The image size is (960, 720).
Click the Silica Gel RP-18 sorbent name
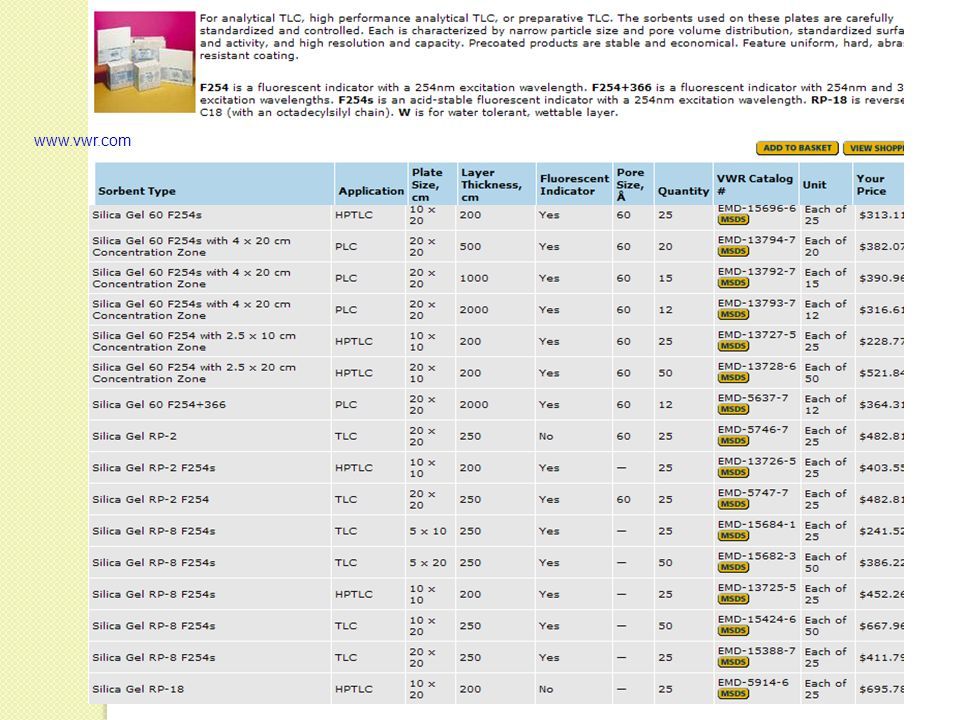pyautogui.click(x=138, y=689)
